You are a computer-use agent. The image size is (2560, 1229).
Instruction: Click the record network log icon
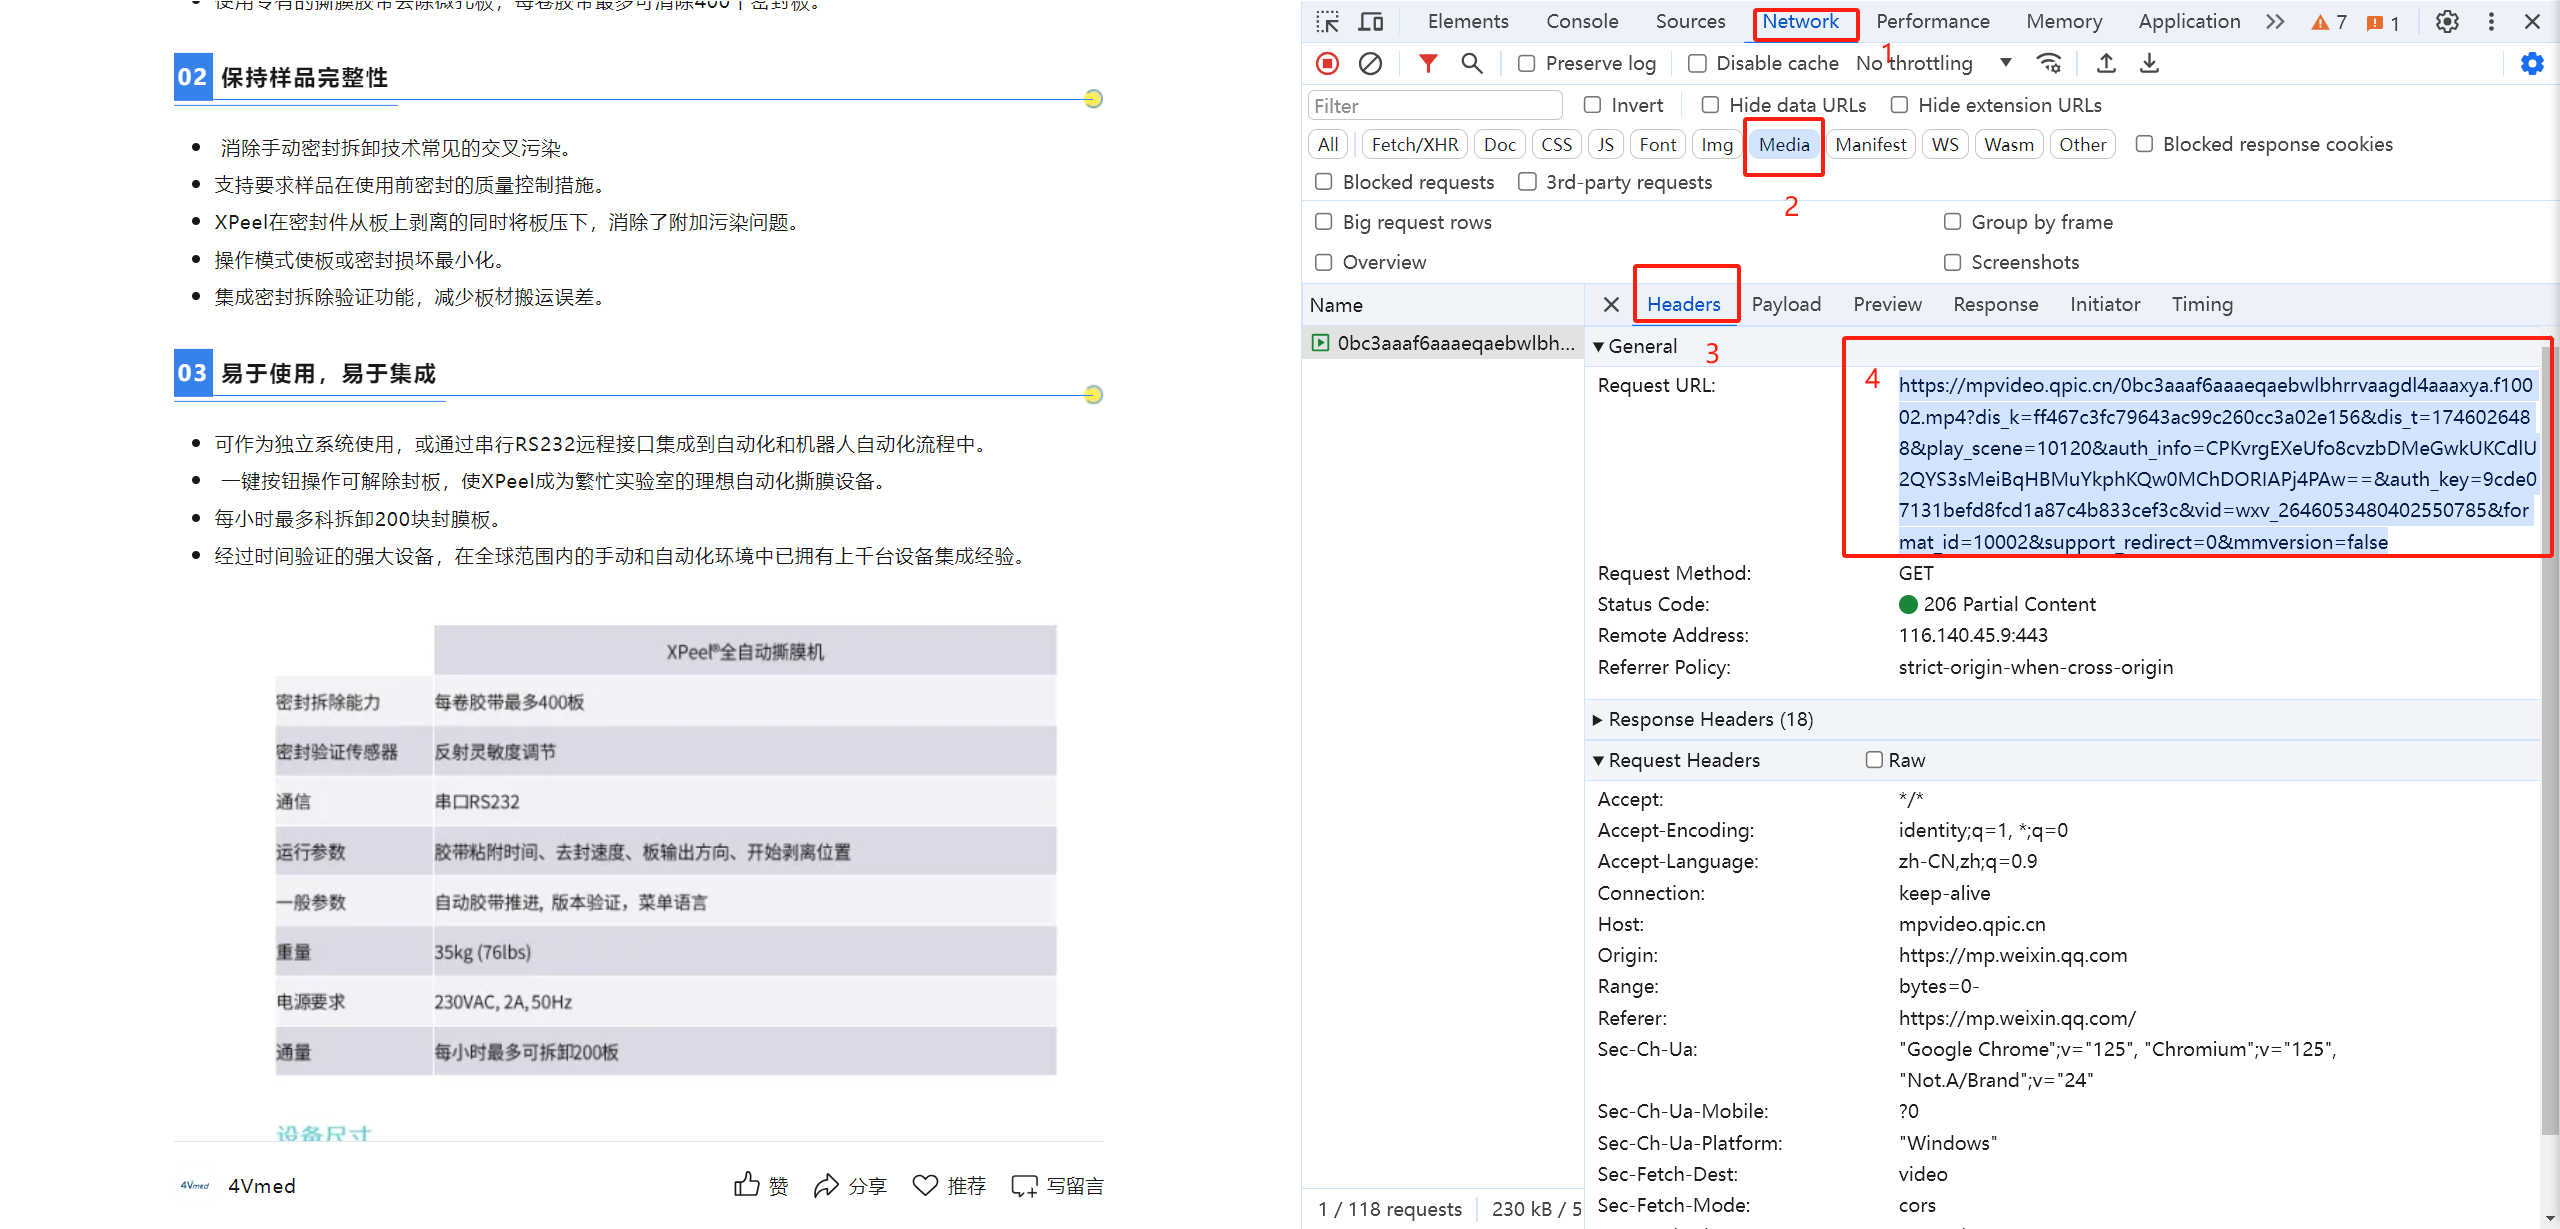click(x=1327, y=64)
